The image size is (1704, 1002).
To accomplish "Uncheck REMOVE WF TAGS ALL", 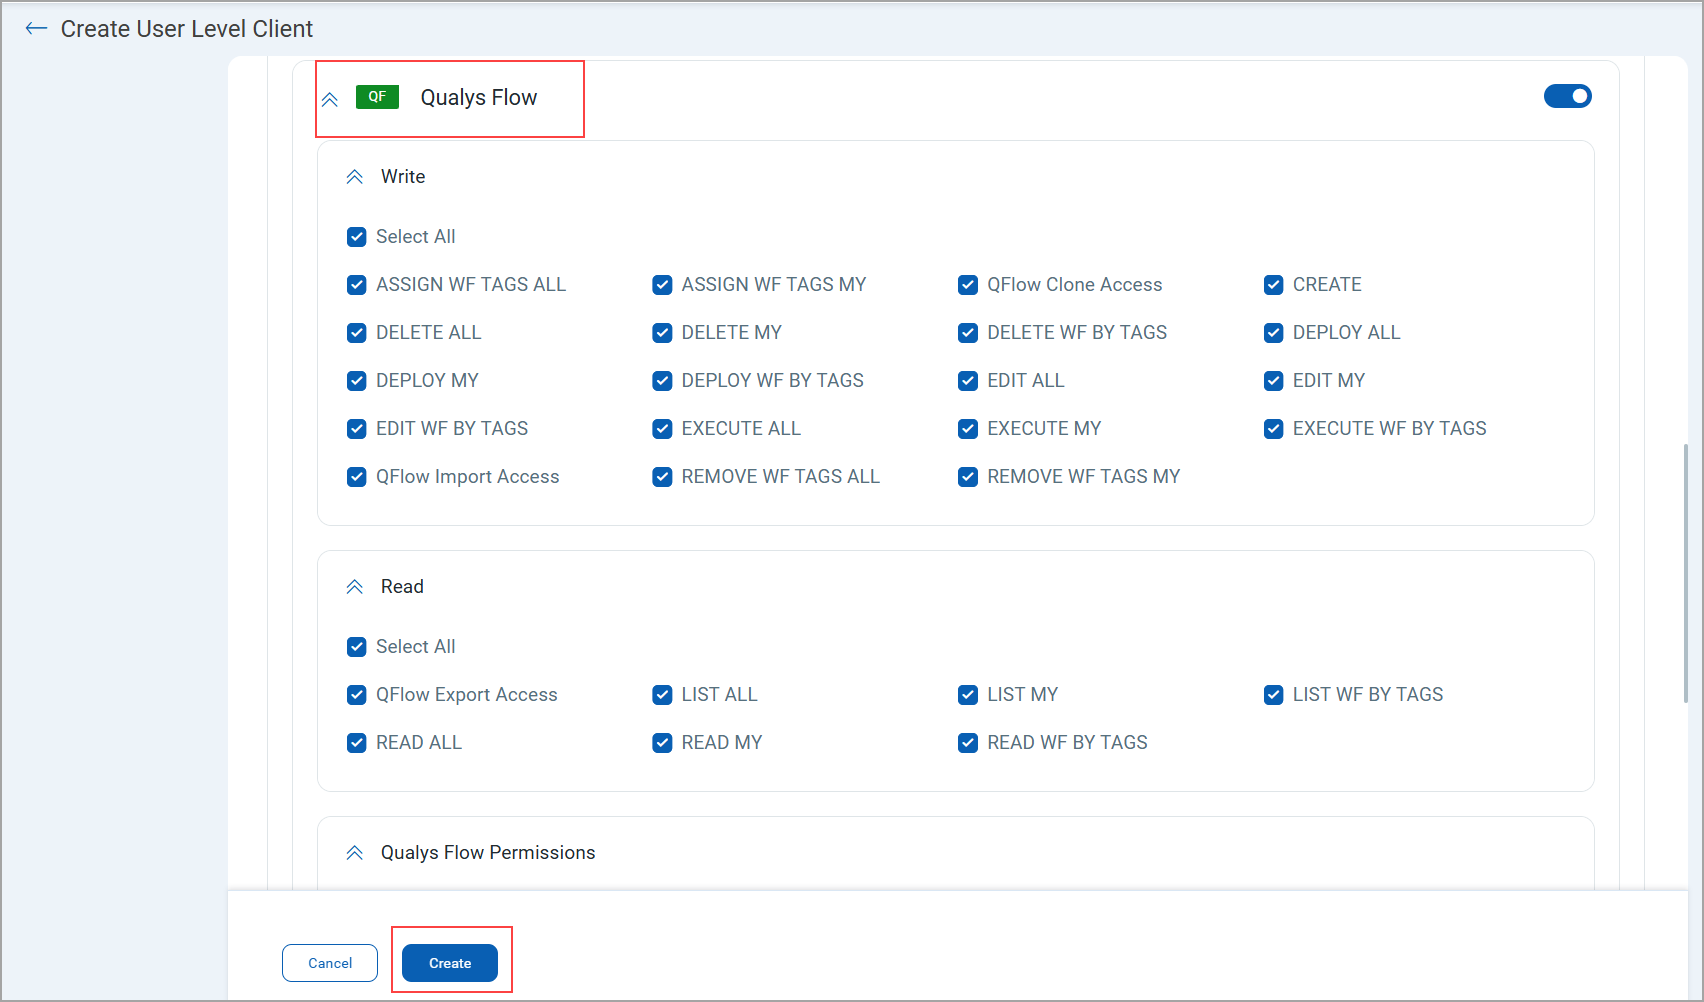I will 662,477.
